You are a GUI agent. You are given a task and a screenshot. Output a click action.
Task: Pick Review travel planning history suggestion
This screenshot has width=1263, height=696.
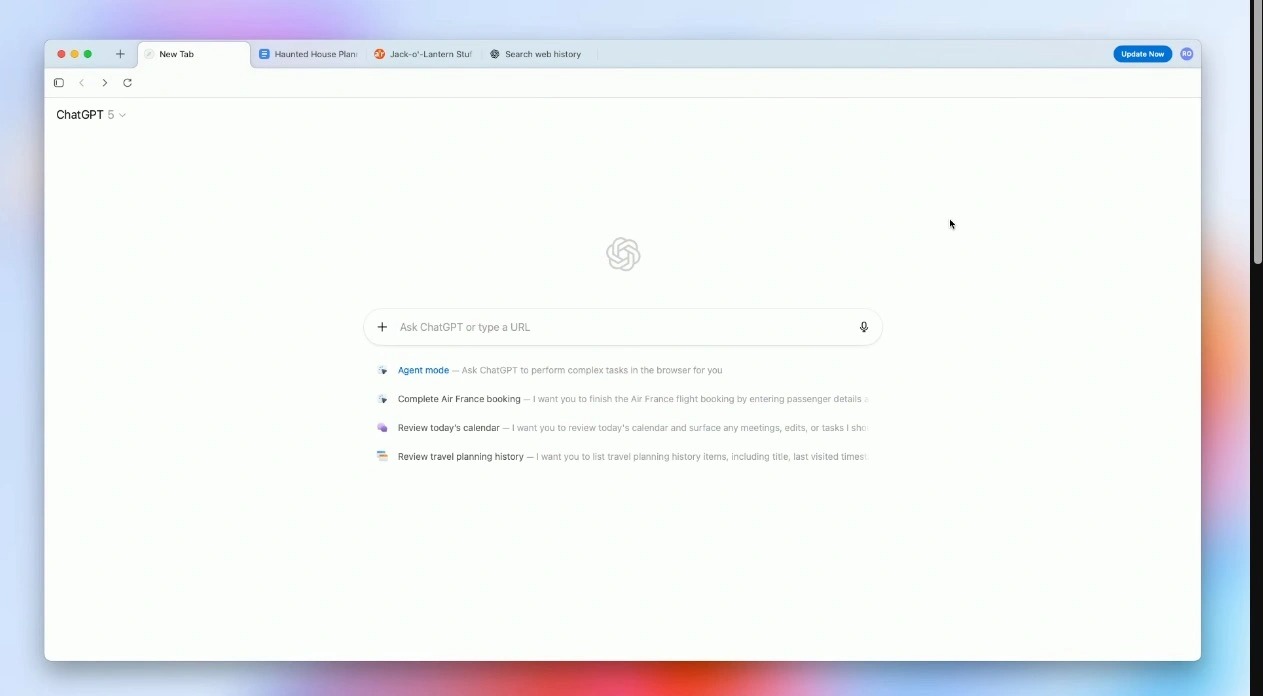click(x=460, y=457)
